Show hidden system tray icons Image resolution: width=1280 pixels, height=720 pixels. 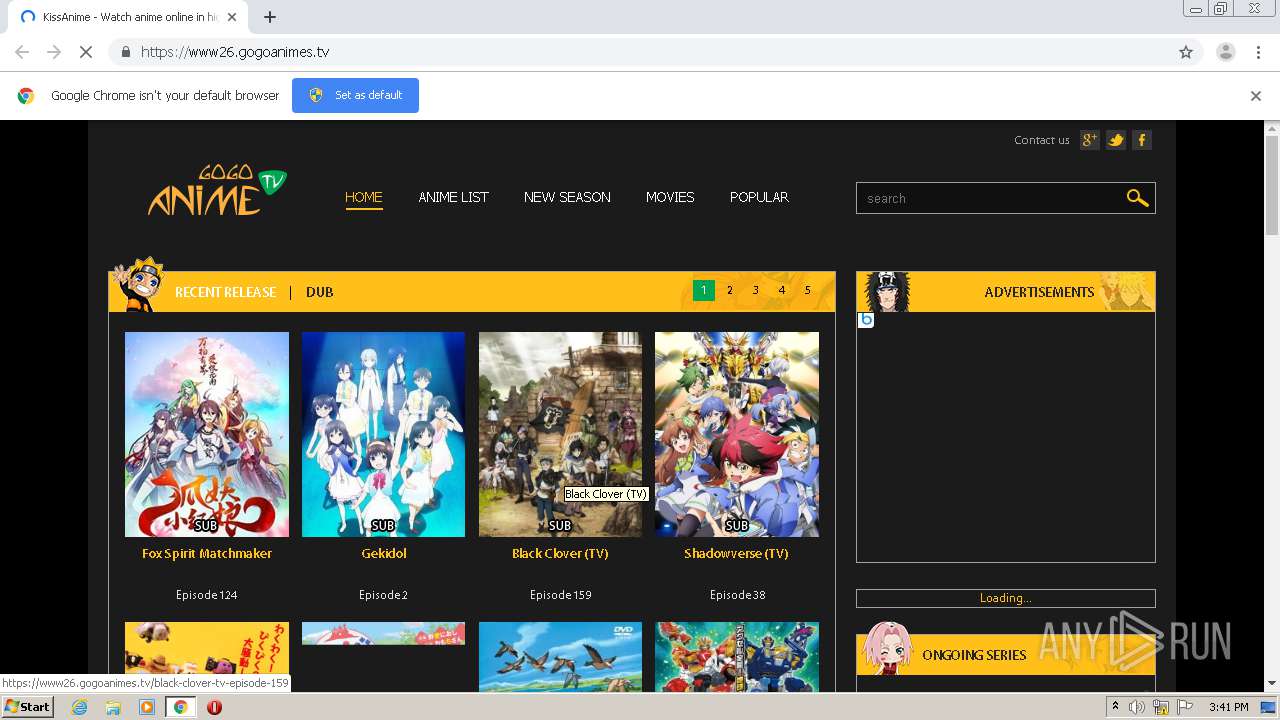(x=1115, y=707)
